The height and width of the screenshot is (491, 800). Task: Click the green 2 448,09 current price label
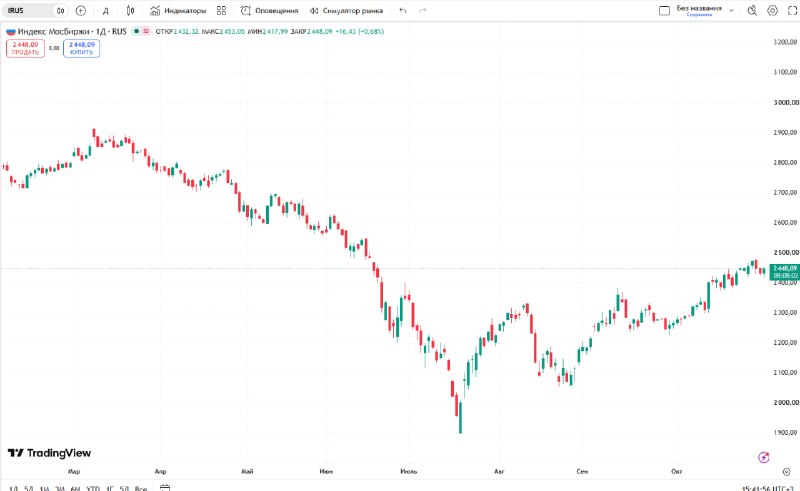point(785,272)
